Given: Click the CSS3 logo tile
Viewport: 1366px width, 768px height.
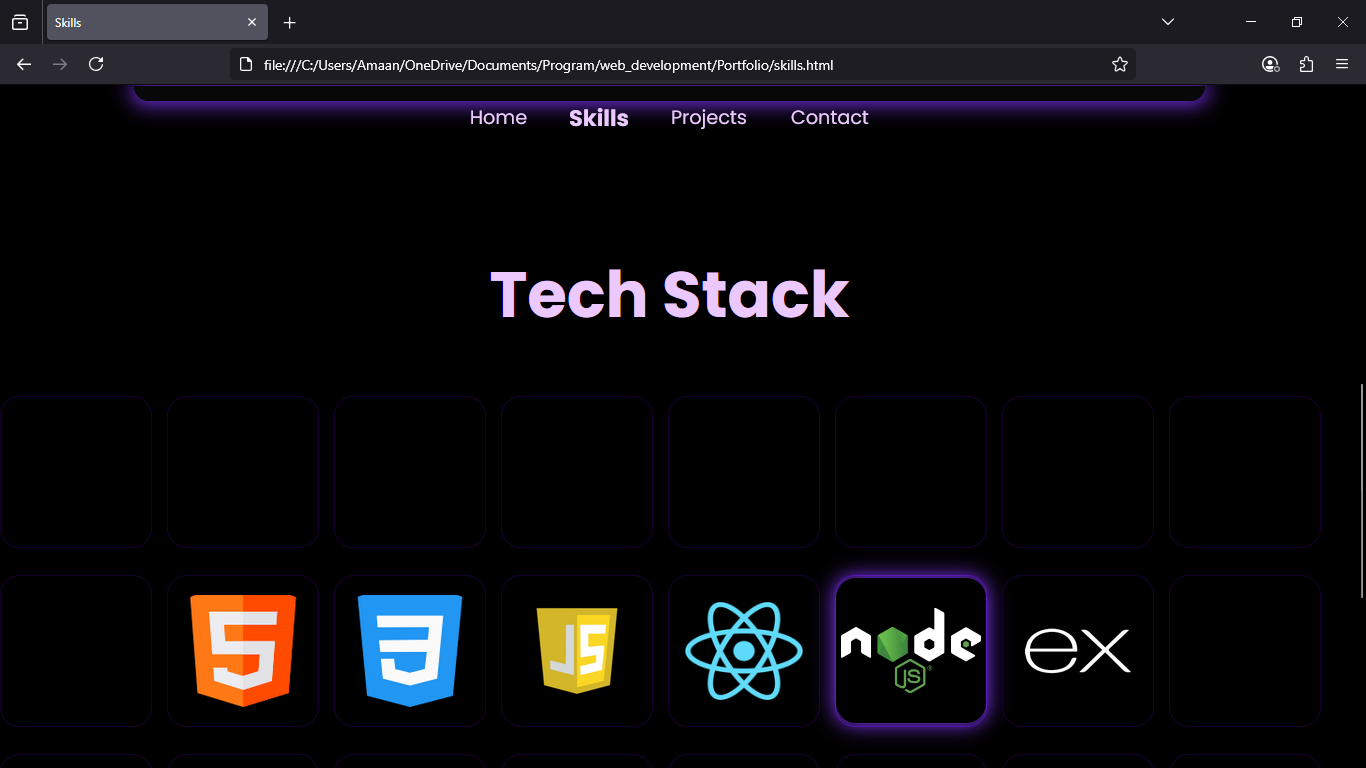Looking at the screenshot, I should click(x=410, y=650).
